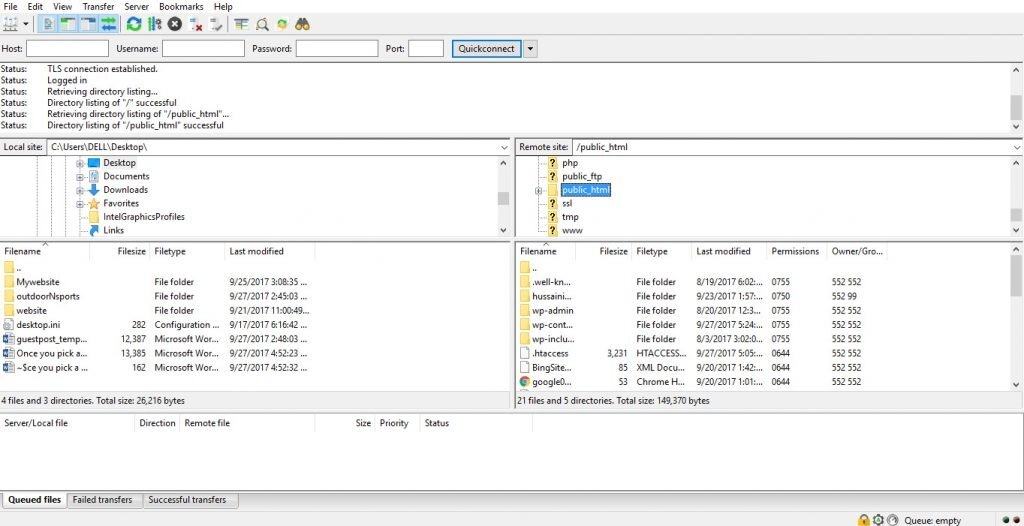Refresh the file and folder lists
Viewport: 1024px width, 526px height.
click(134, 24)
